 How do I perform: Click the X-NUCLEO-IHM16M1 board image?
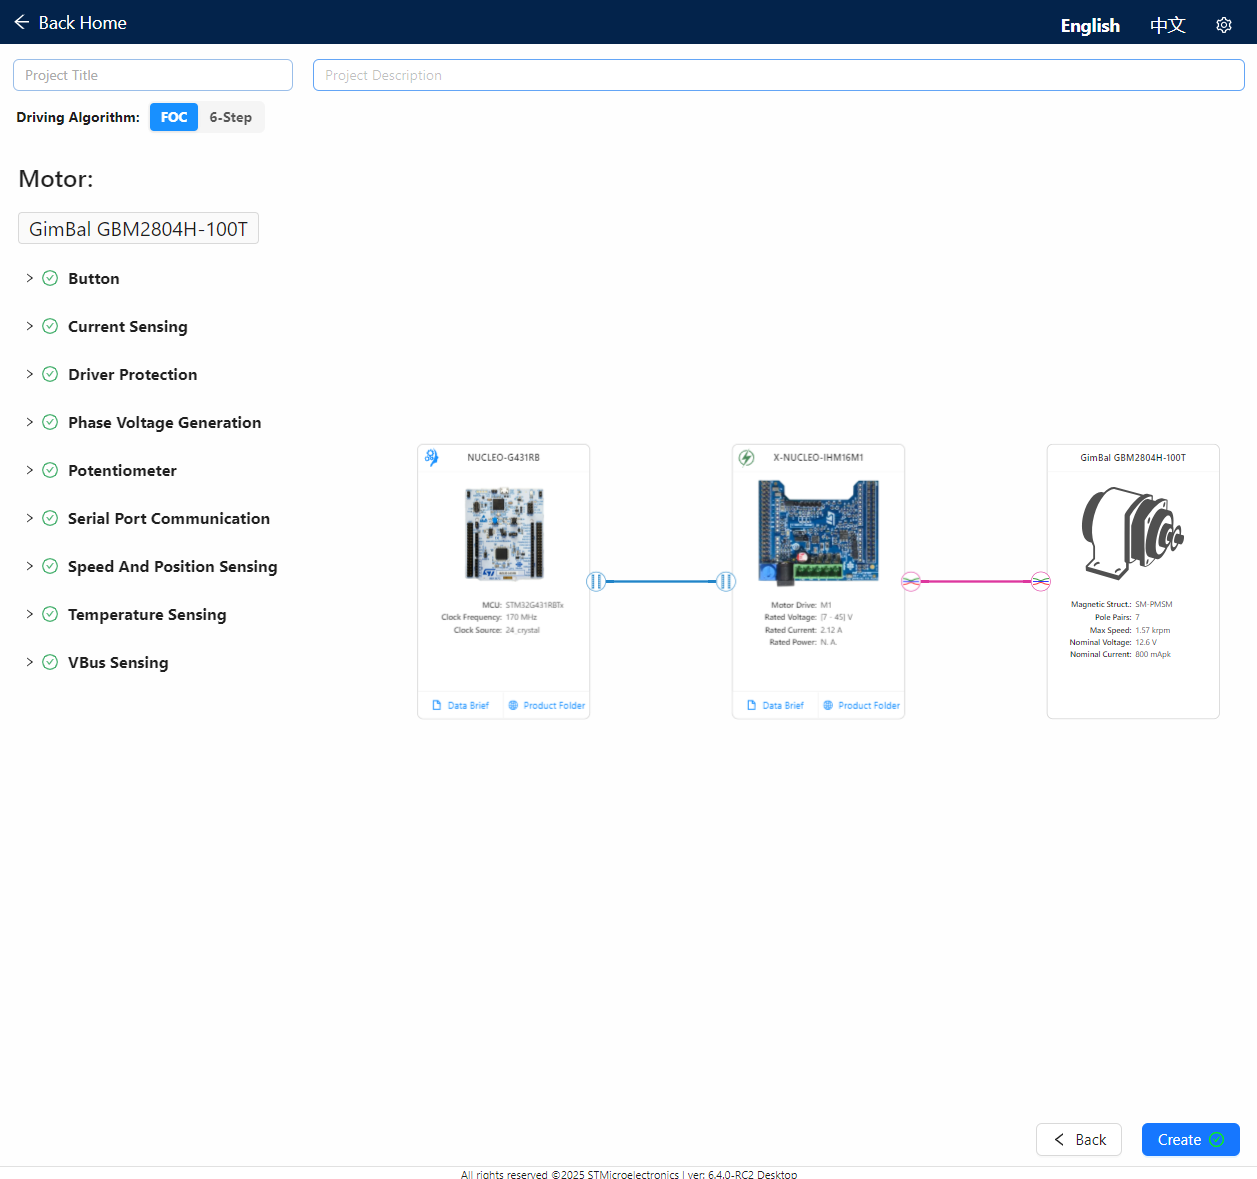818,531
